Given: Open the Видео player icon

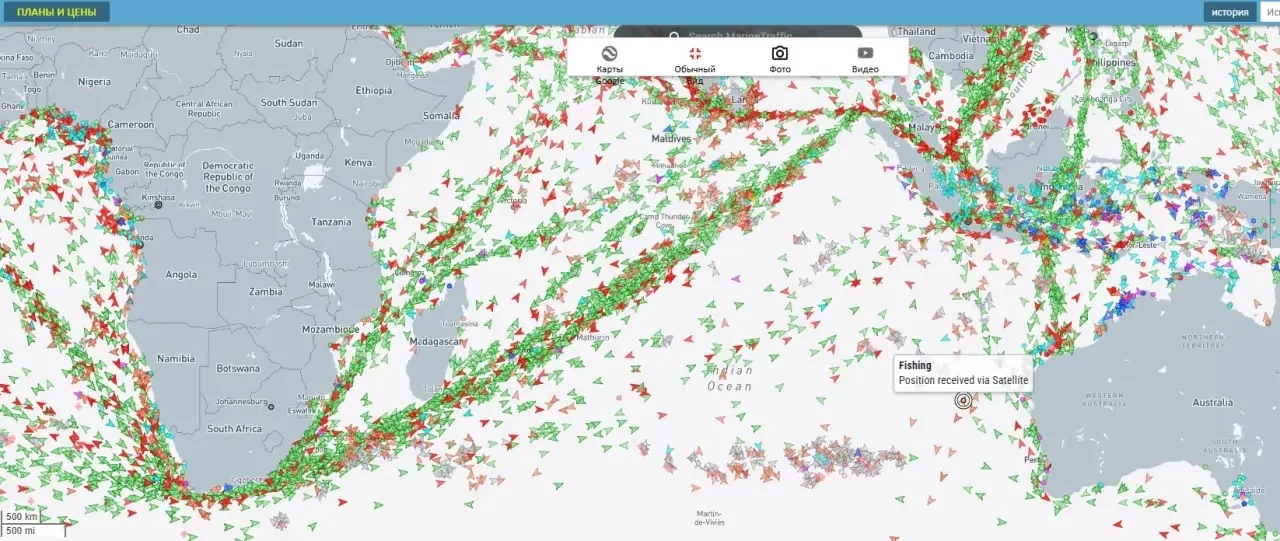Looking at the screenshot, I should tap(865, 54).
